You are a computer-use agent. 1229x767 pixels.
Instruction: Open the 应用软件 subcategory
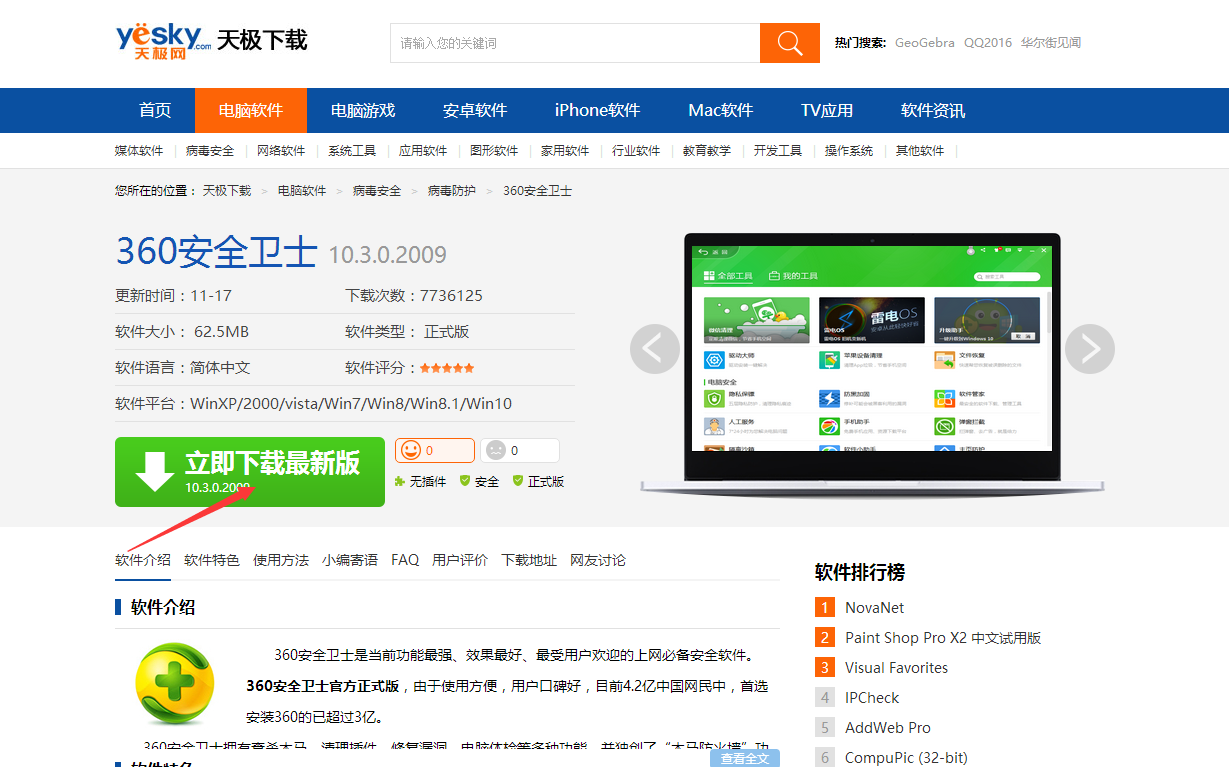(423, 151)
